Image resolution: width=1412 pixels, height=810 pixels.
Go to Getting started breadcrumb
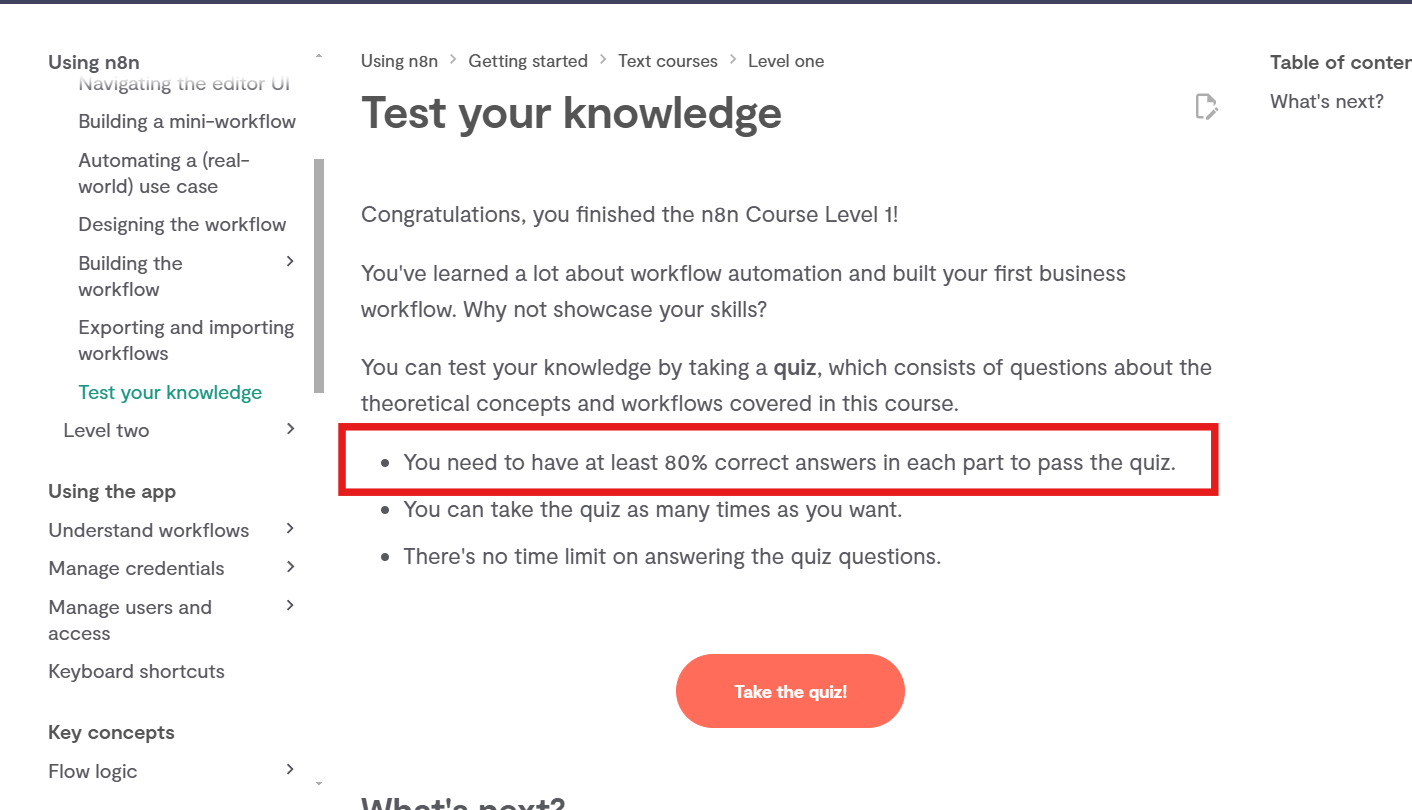tap(528, 61)
